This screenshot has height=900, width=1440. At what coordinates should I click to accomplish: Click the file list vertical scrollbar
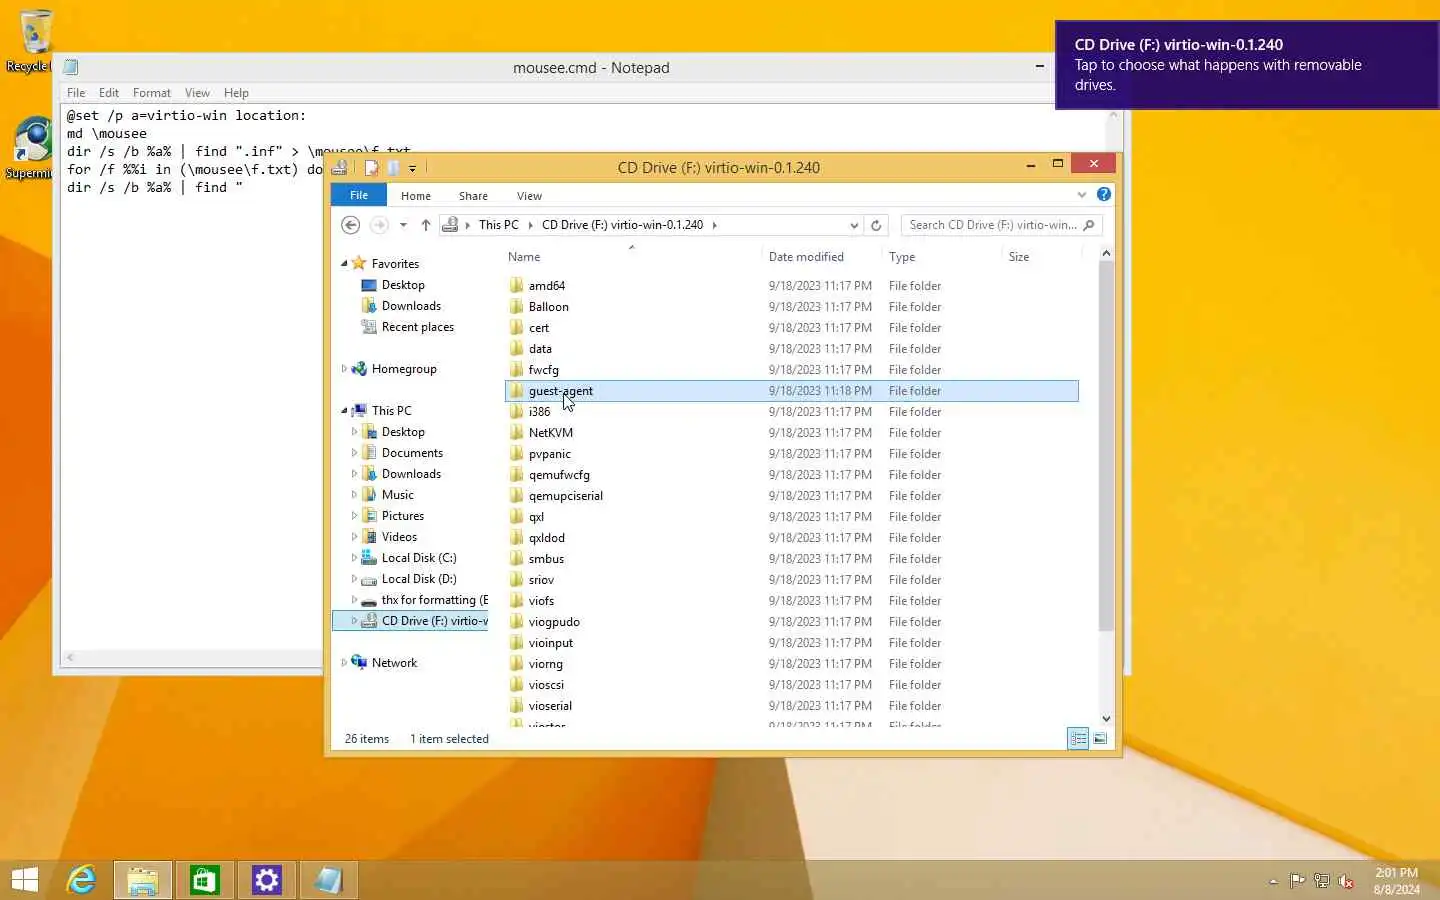coord(1106,447)
